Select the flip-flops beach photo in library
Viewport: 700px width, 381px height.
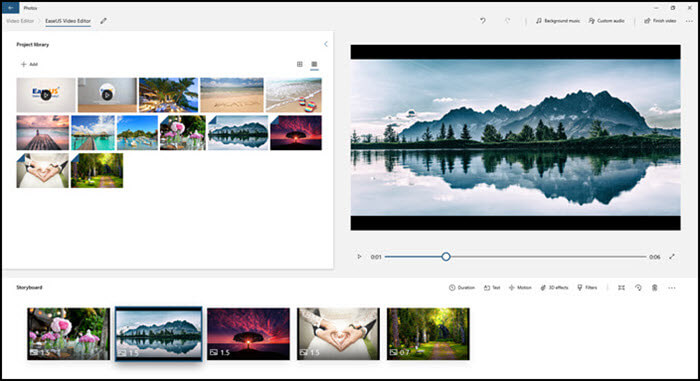pos(293,95)
